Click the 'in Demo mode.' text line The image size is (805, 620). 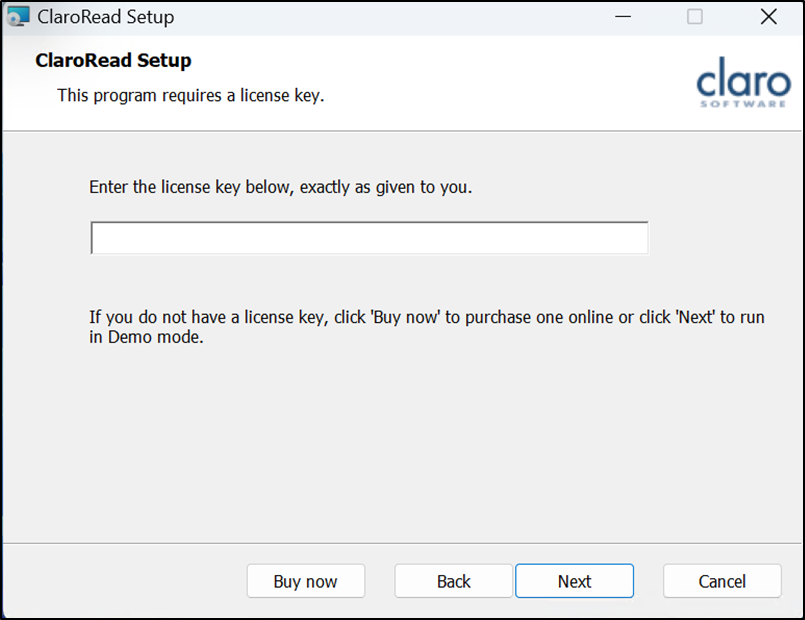146,338
